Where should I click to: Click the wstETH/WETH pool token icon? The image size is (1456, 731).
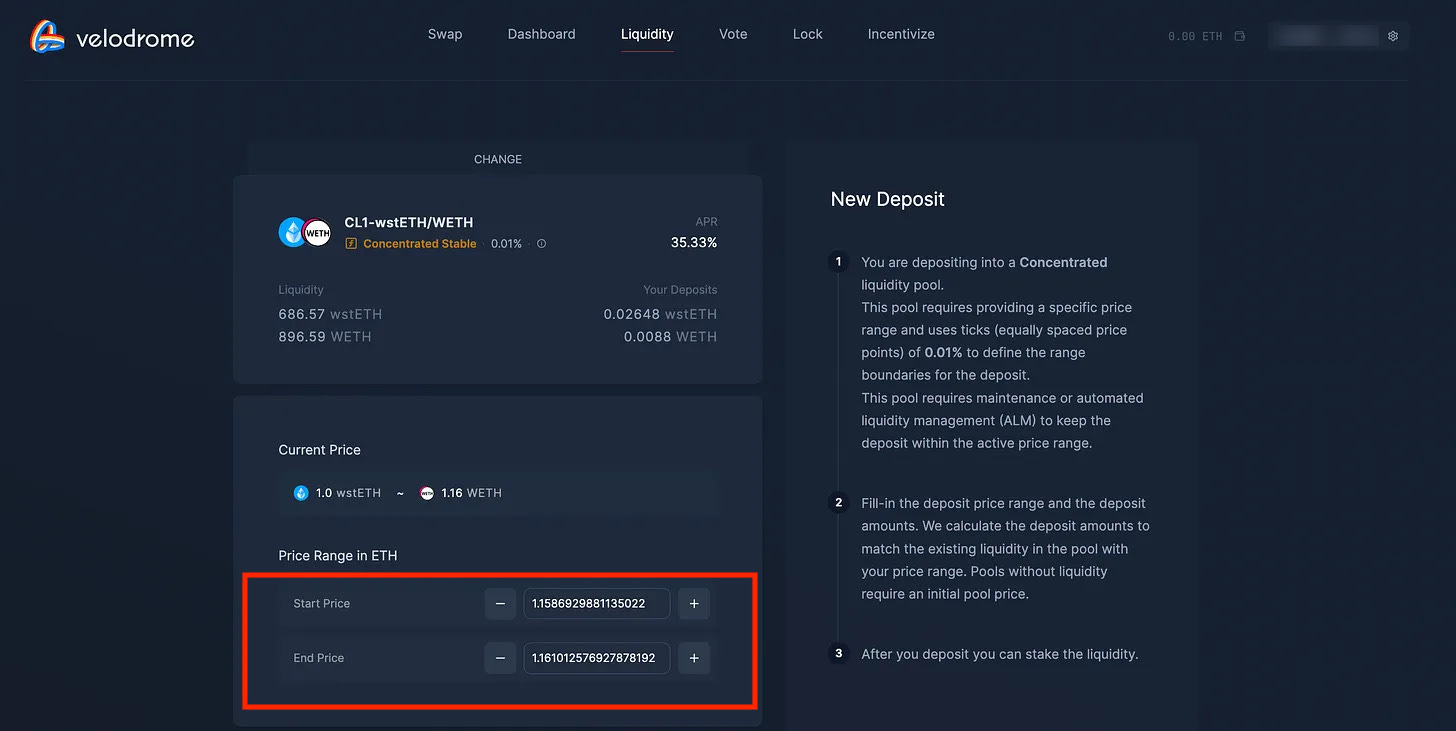[x=305, y=232]
